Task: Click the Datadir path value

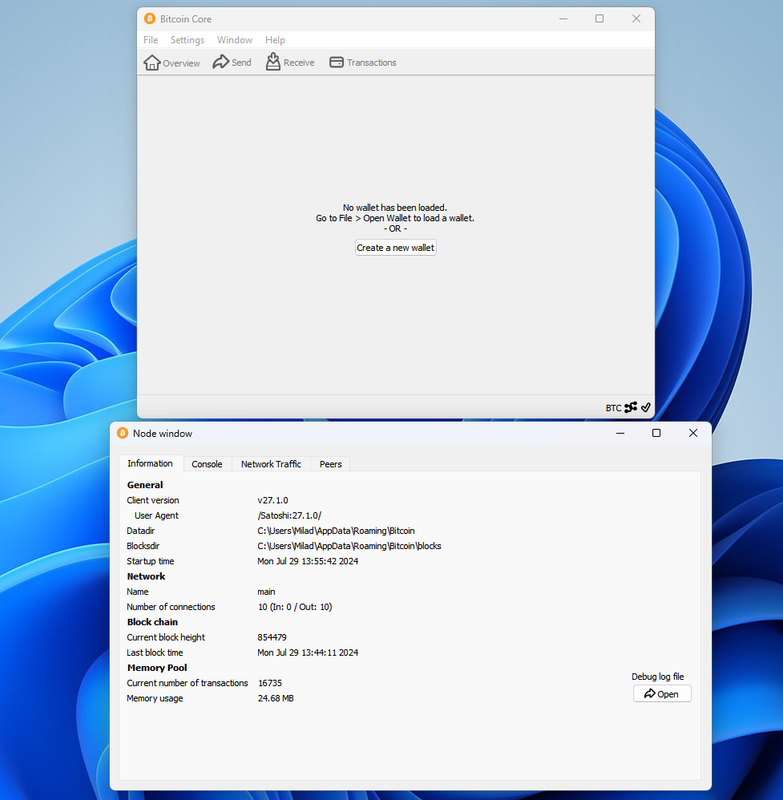Action: (336, 531)
